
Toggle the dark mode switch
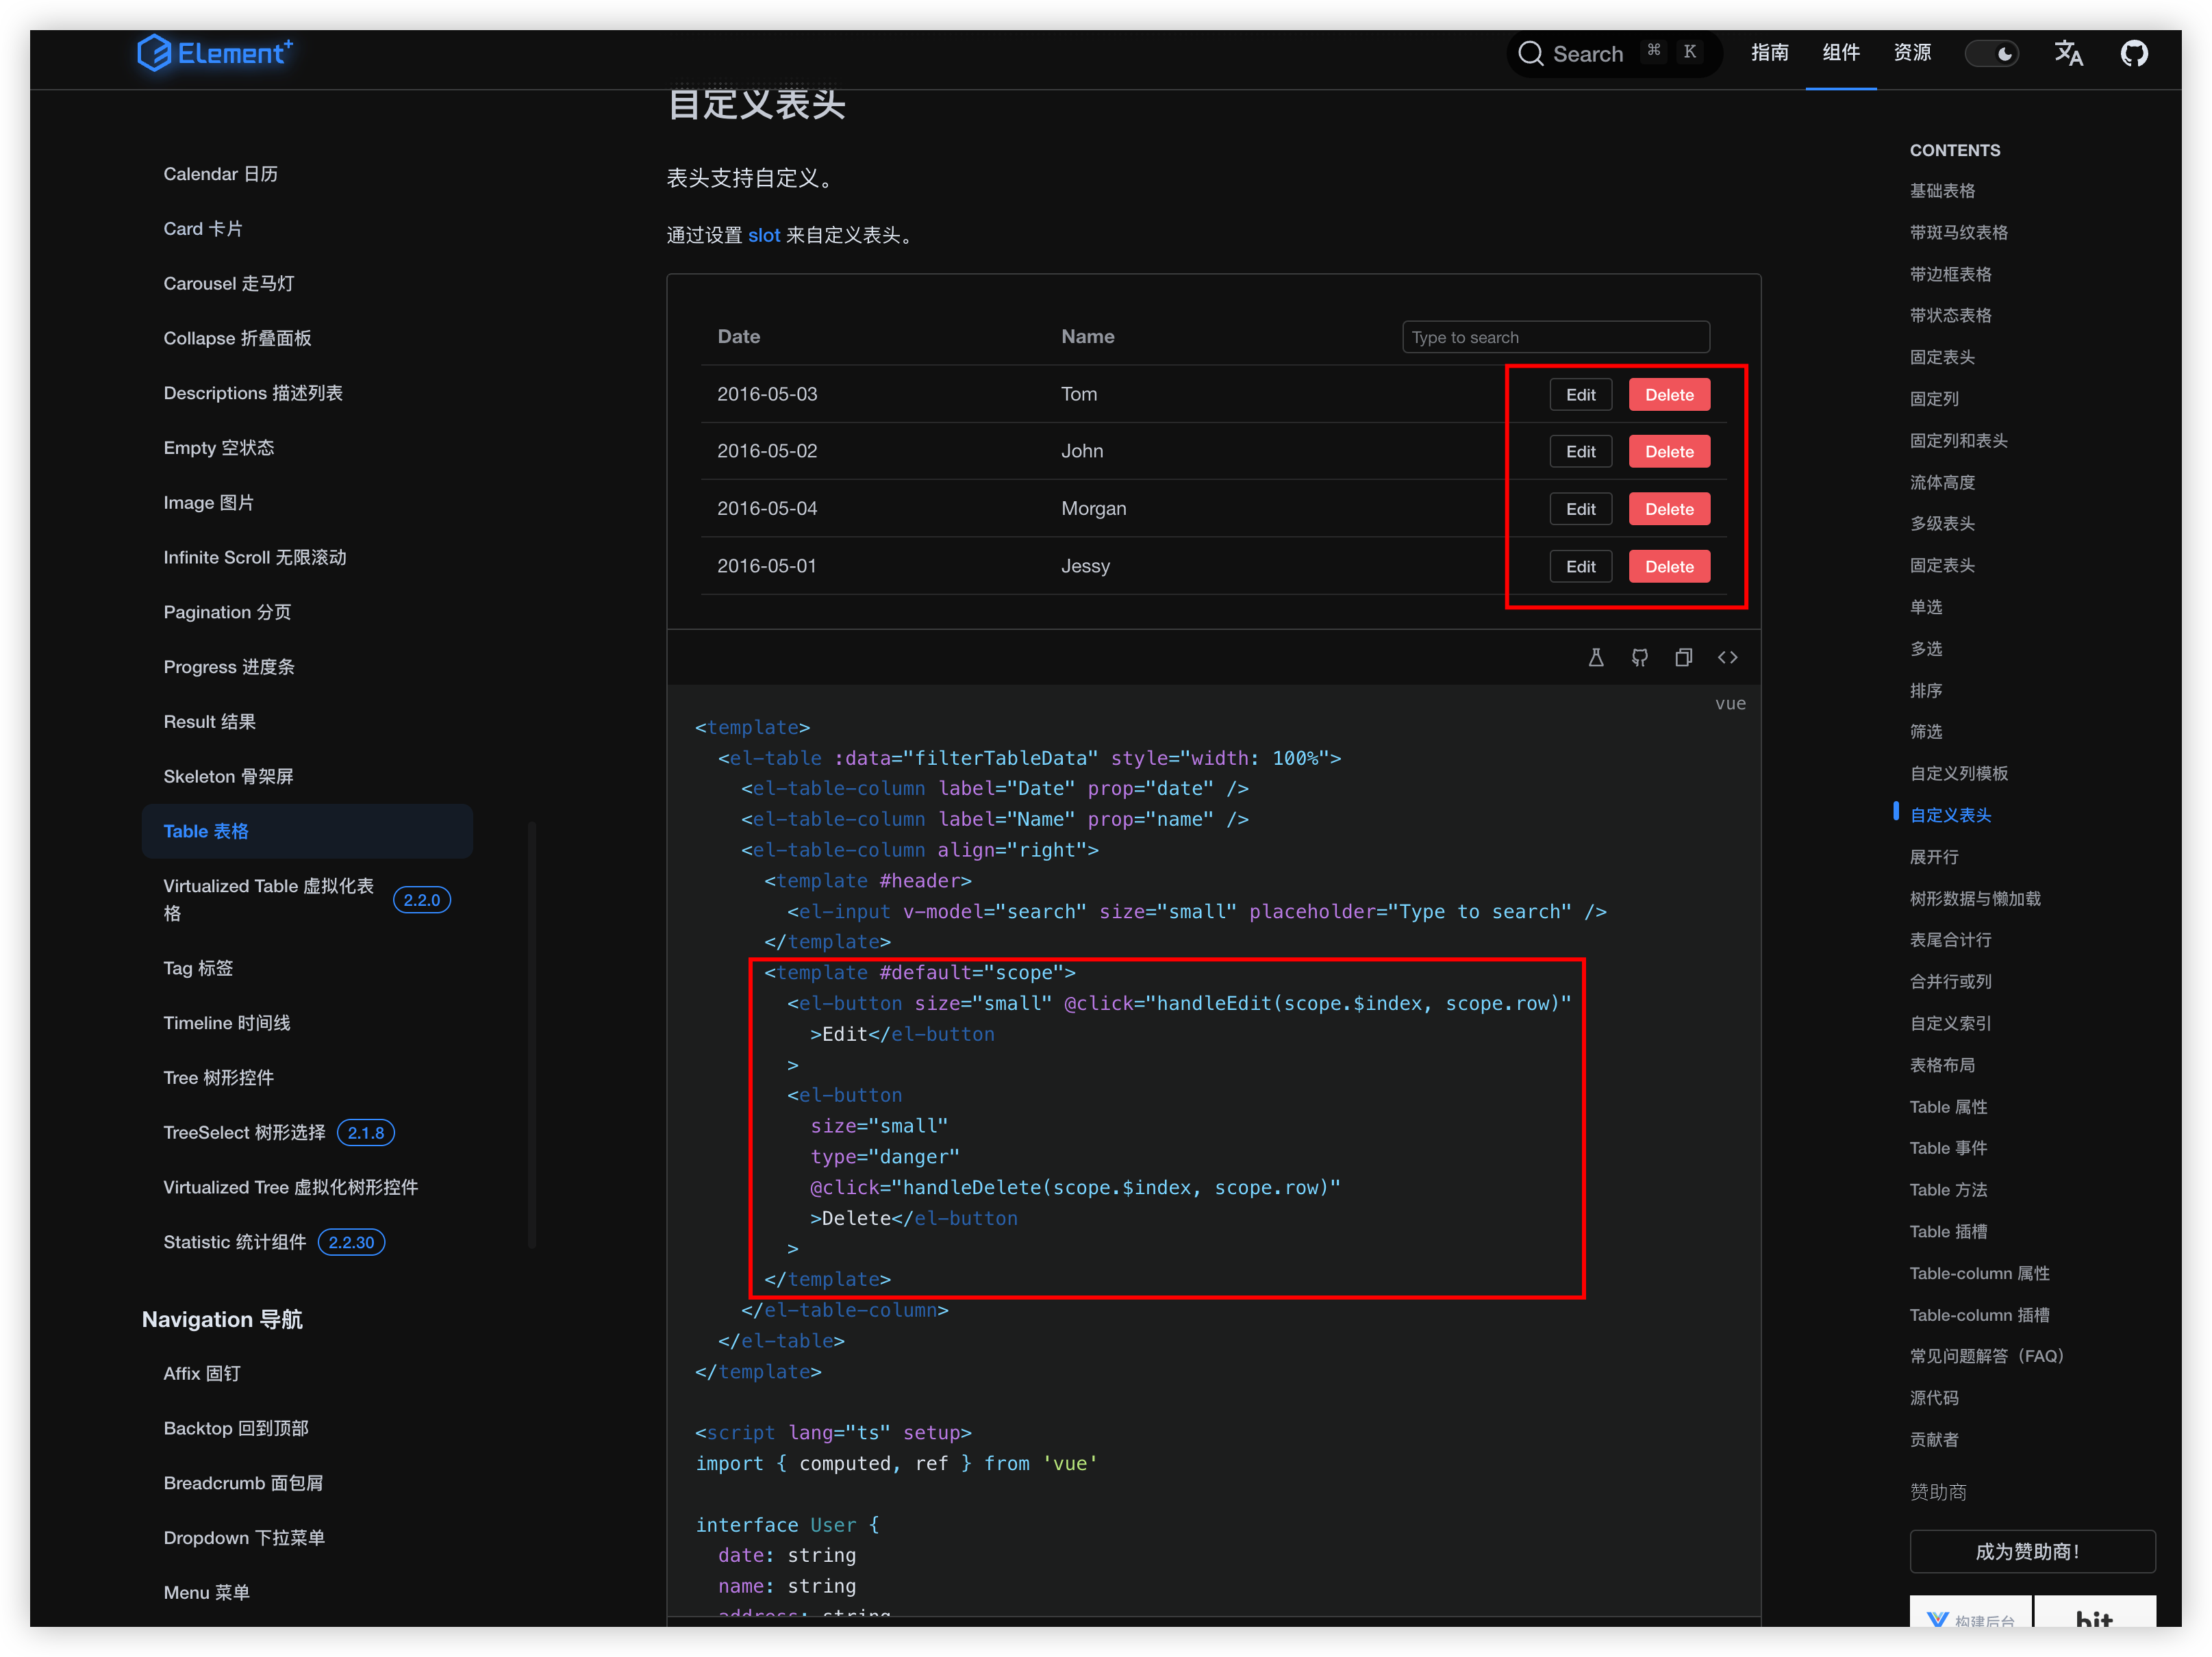tap(1991, 54)
